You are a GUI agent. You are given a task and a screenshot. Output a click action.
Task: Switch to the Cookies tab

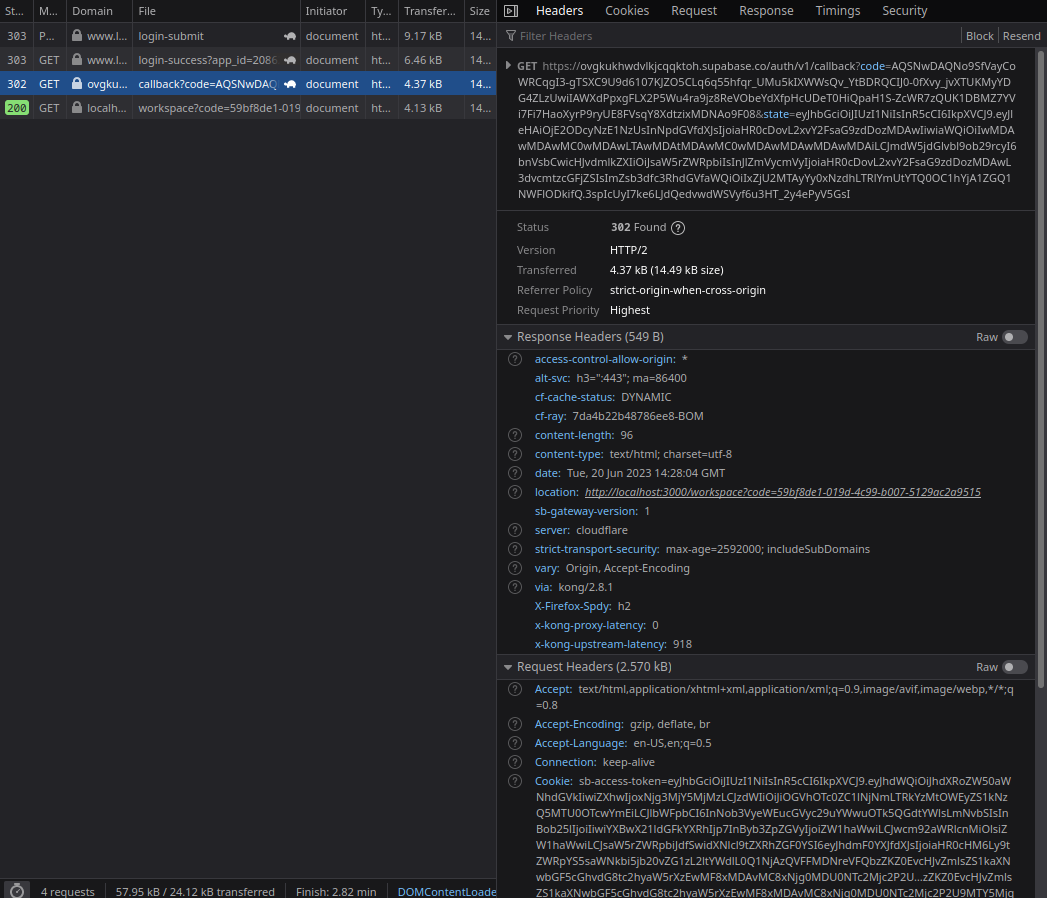coord(627,11)
